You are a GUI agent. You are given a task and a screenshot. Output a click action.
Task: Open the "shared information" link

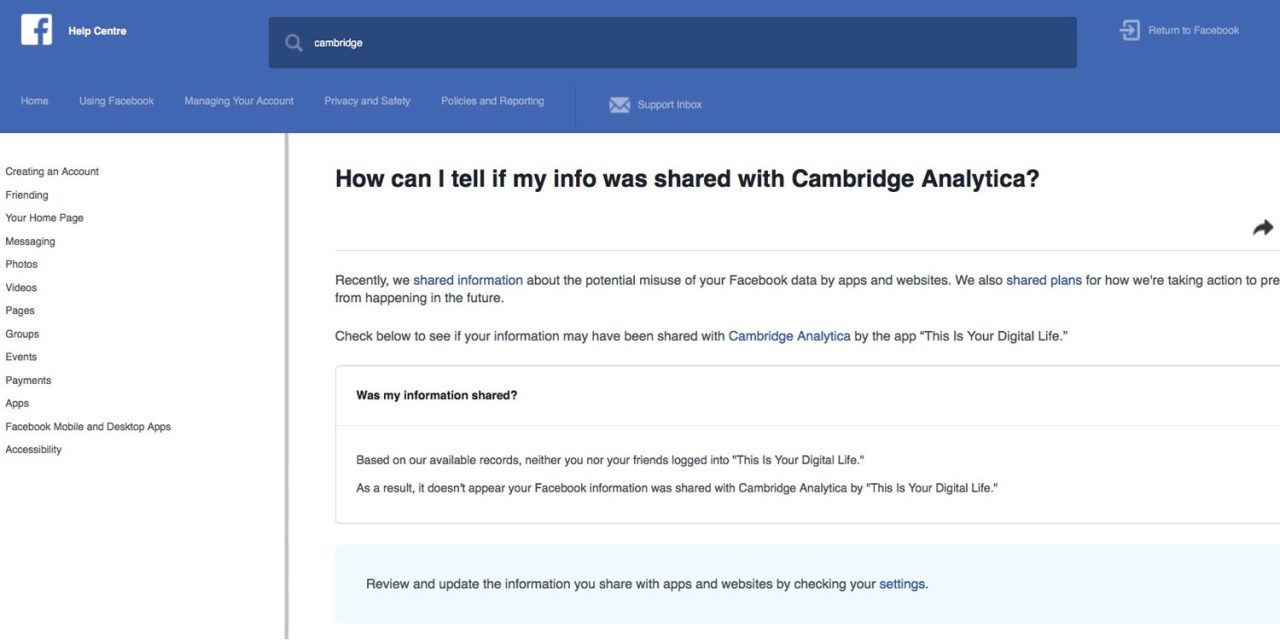[468, 280]
